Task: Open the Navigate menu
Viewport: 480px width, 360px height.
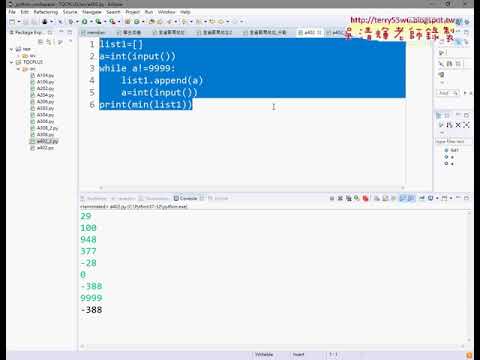Action: coord(92,12)
